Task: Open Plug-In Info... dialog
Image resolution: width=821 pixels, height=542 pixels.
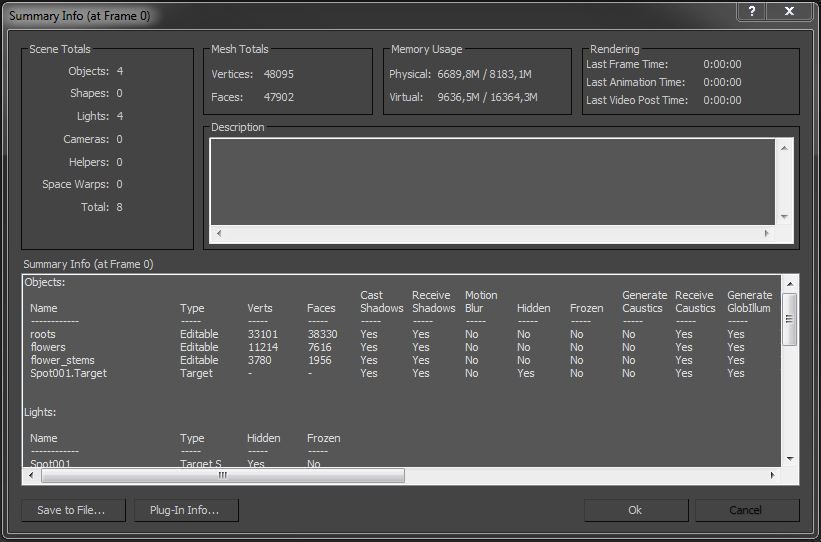Action: tap(186, 510)
